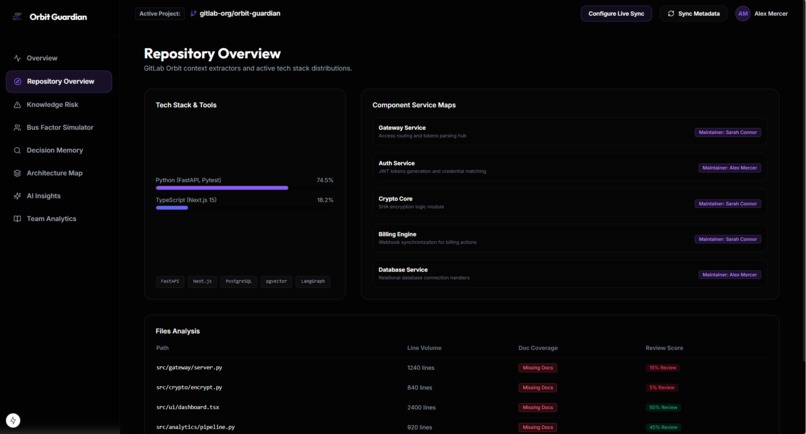Navigate to Team Analytics
Screen dimensions: 806x434
click(59, 219)
